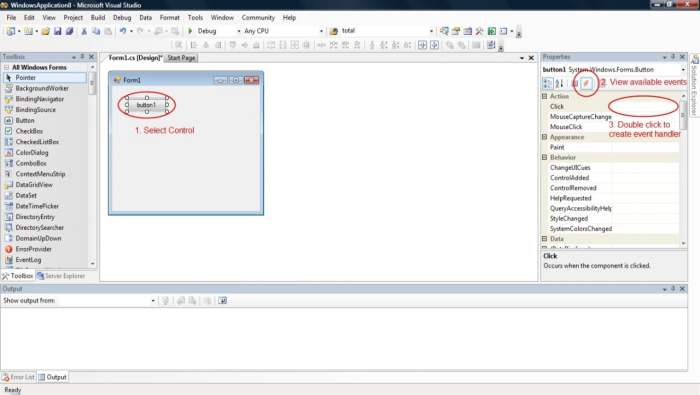Open Solution Explorer from the toolbar icon

(x=444, y=31)
